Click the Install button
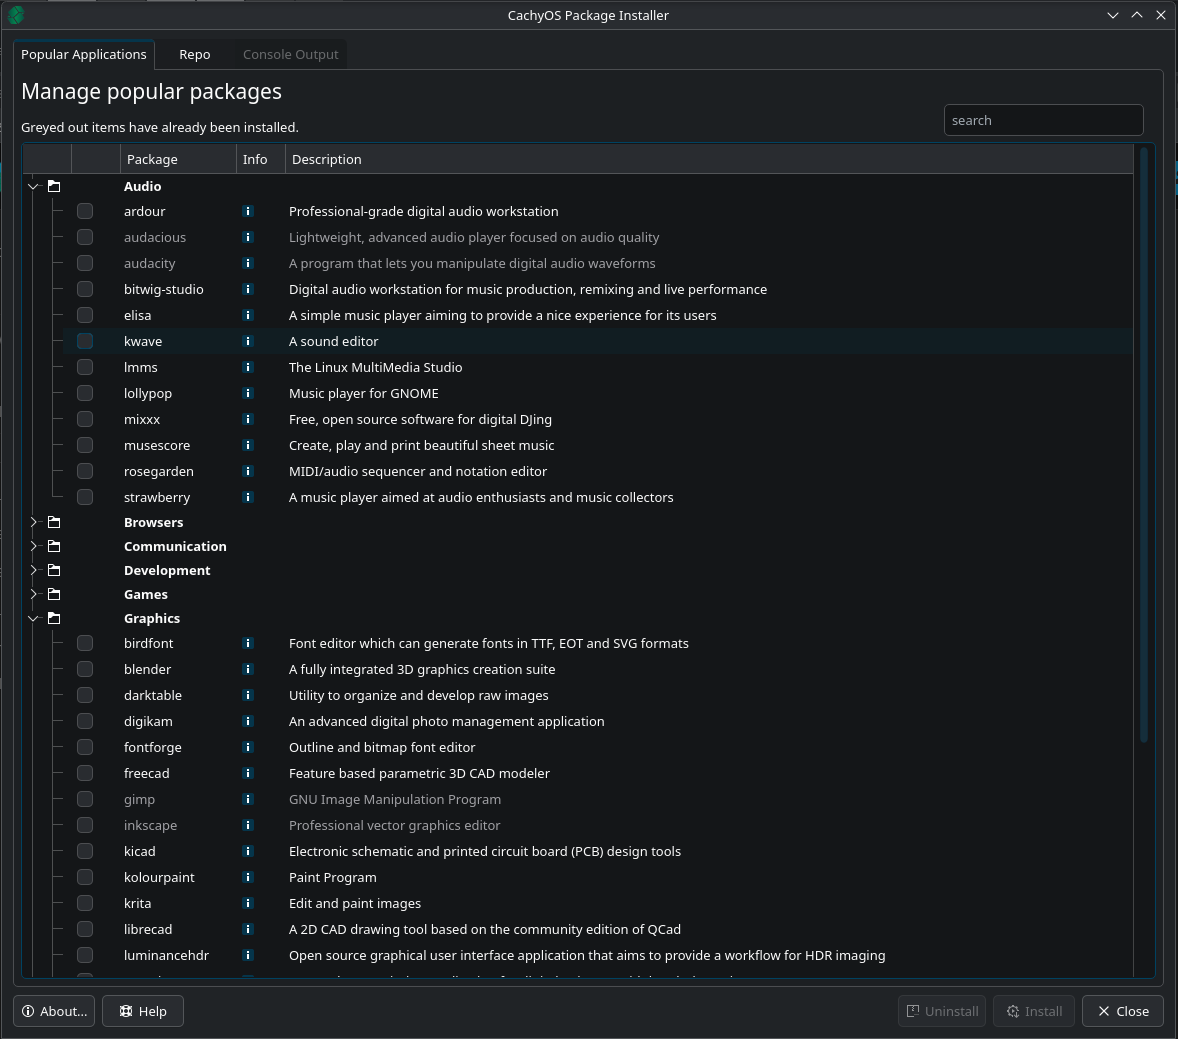 (1034, 1011)
